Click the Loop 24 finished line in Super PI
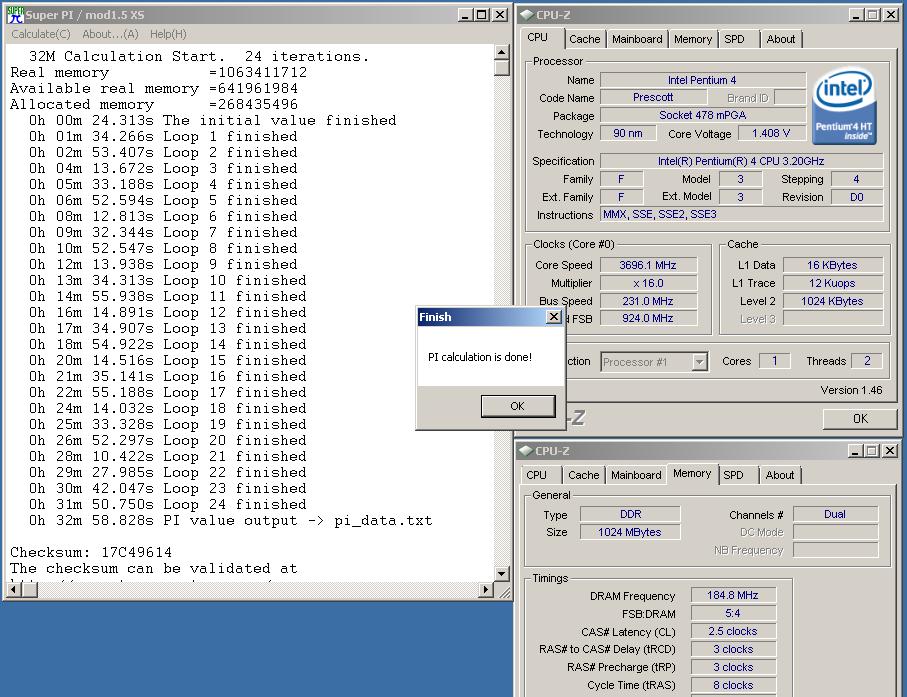Viewport: 907px width, 697px height. pyautogui.click(x=168, y=504)
